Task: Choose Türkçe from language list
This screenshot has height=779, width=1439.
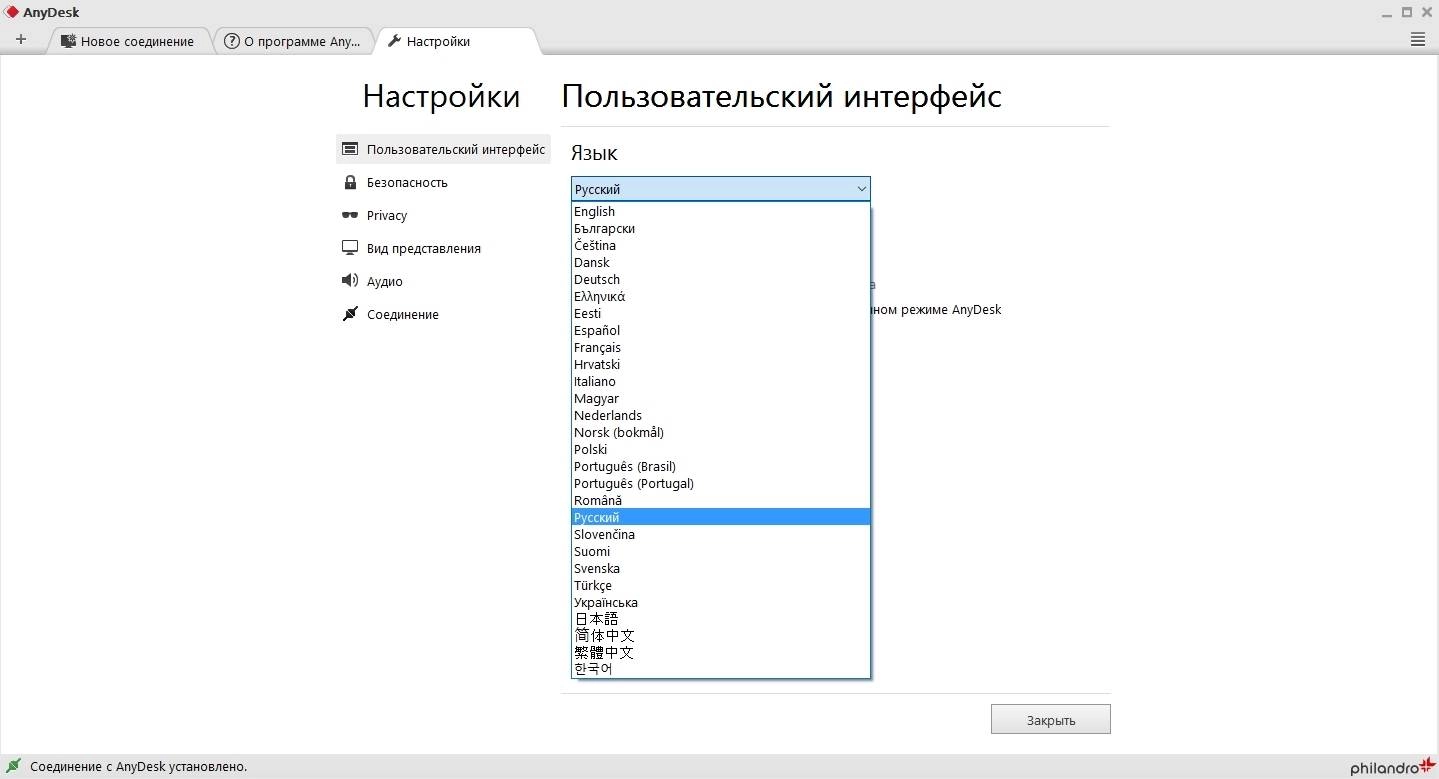Action: 721,585
